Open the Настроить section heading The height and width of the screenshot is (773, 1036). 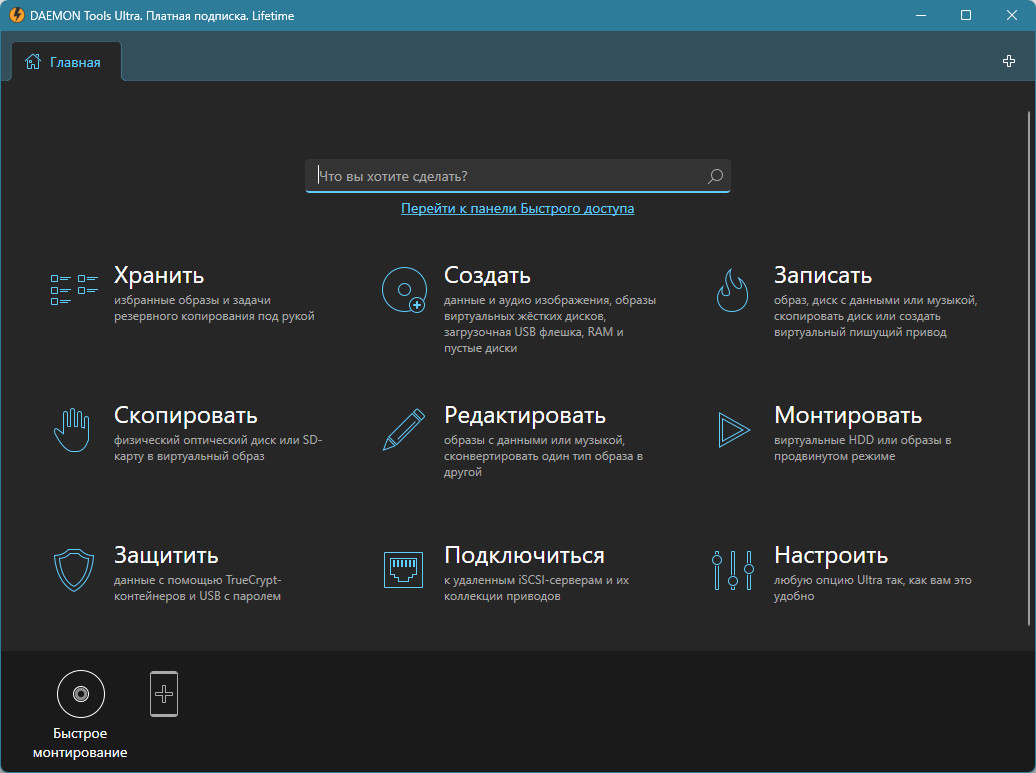coord(831,555)
